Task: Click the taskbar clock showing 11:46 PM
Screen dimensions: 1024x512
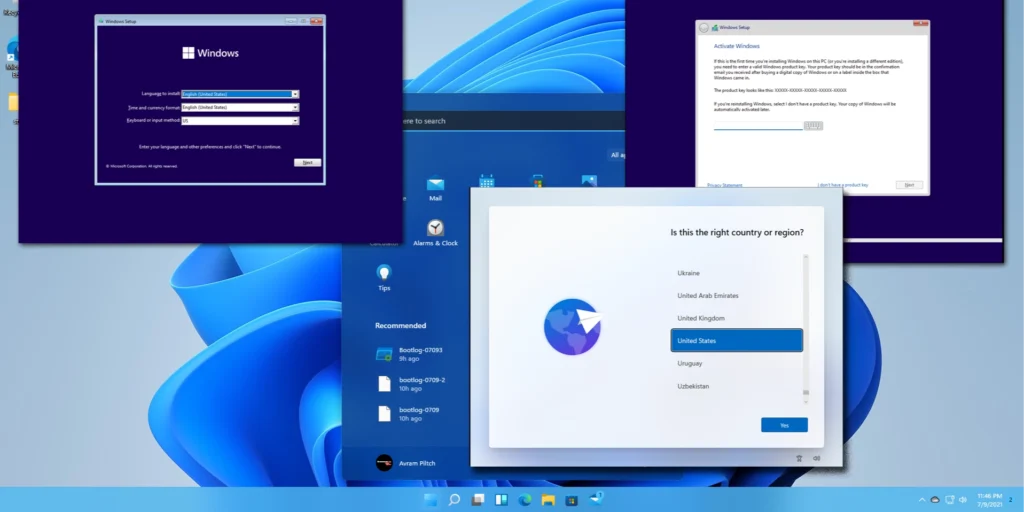Action: pos(989,500)
